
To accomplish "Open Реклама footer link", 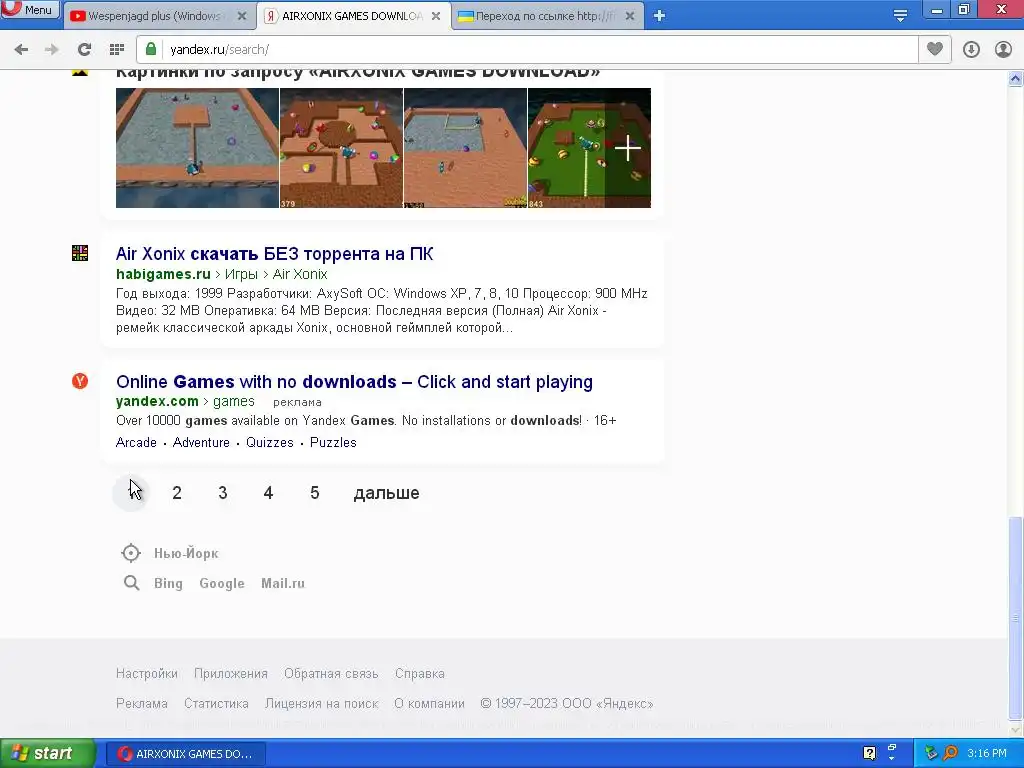I will click(142, 703).
